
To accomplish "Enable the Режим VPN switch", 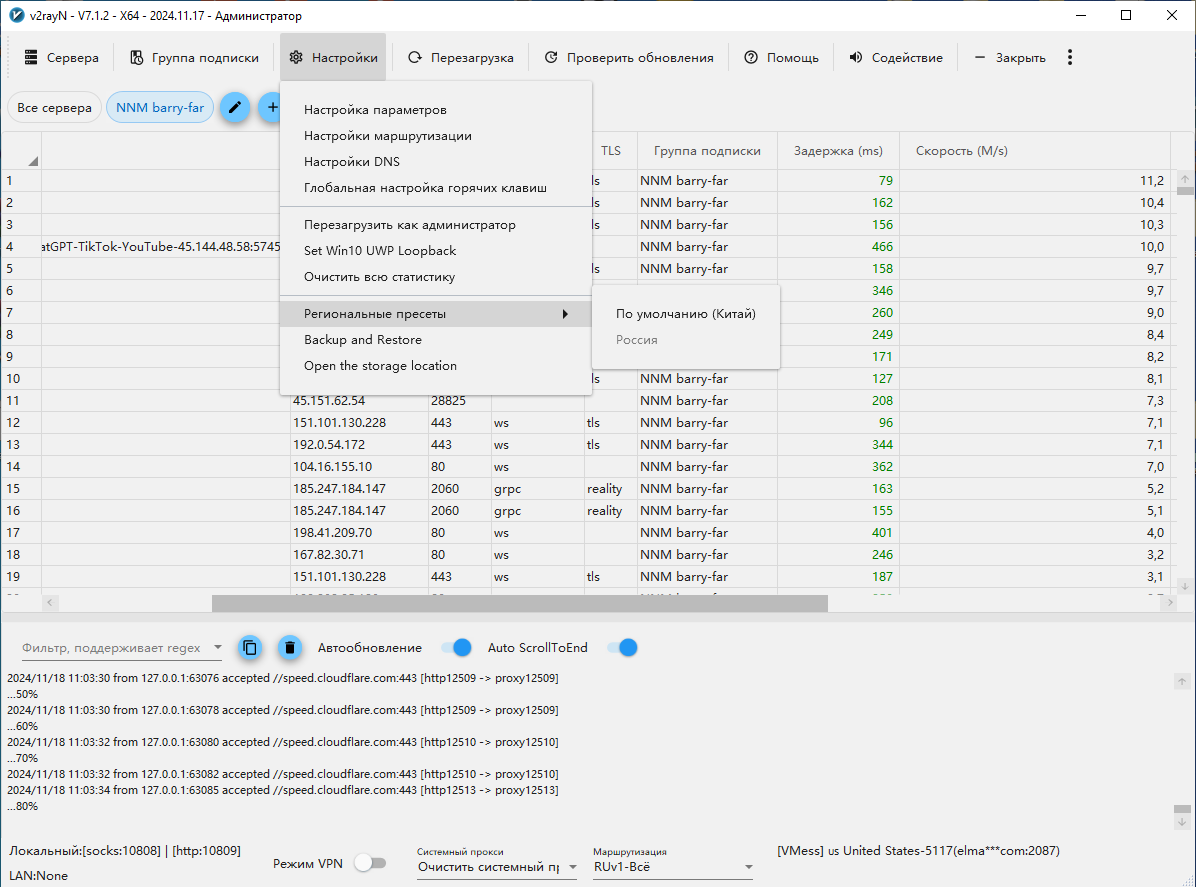I will pyautogui.click(x=370, y=863).
